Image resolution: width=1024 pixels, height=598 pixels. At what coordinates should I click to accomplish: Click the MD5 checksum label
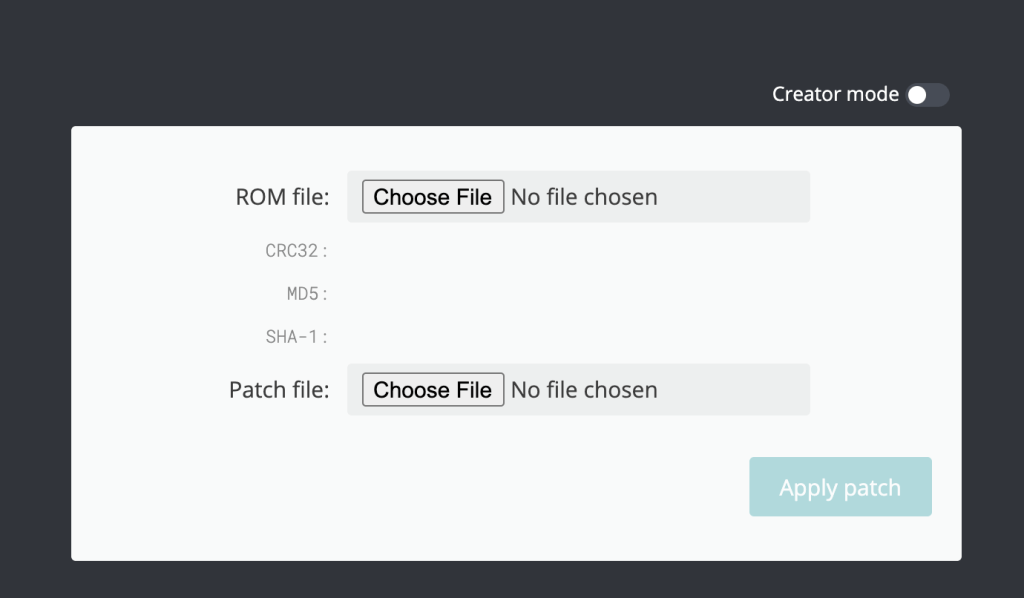click(x=307, y=294)
